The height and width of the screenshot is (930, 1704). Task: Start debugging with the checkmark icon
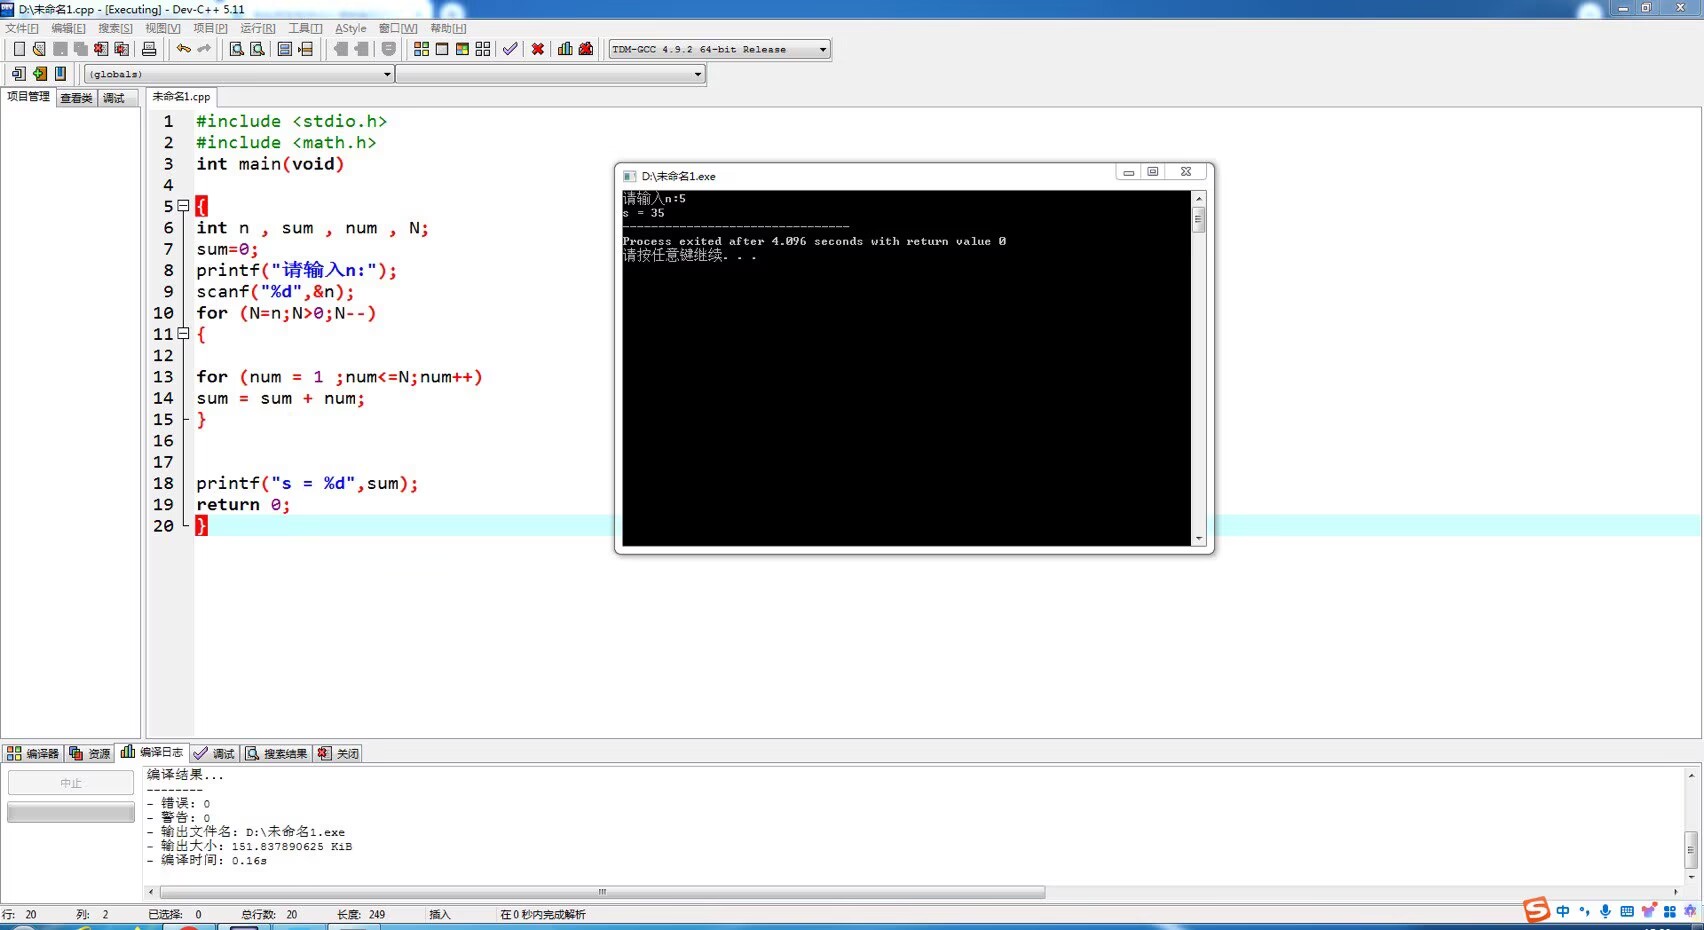pyautogui.click(x=510, y=49)
